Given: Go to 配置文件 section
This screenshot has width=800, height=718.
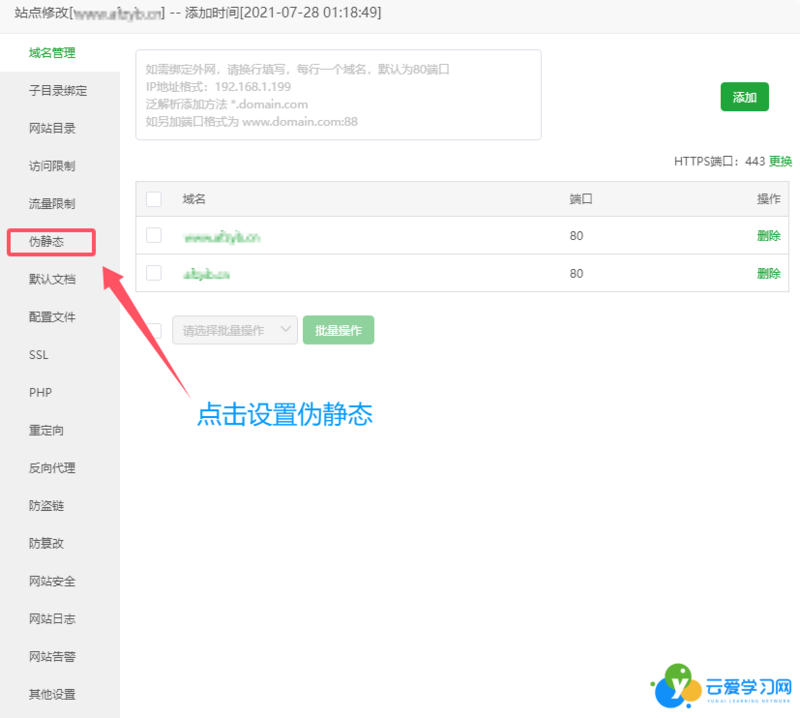Looking at the screenshot, I should point(52,317).
